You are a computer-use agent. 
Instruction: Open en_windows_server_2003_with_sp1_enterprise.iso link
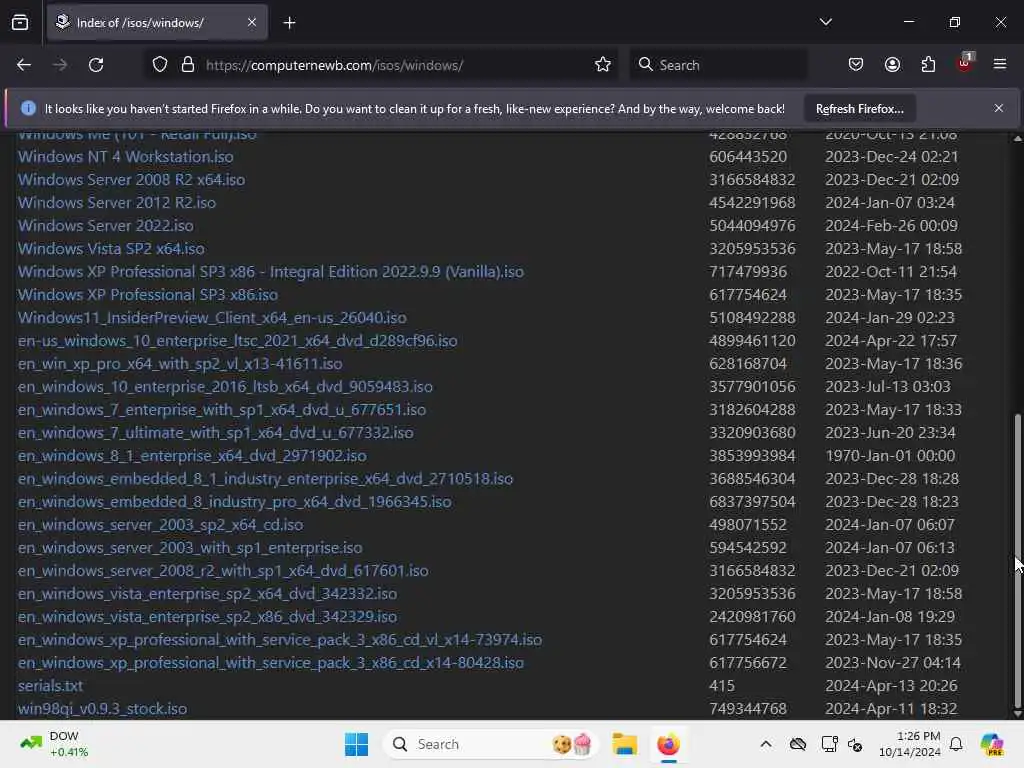click(190, 548)
